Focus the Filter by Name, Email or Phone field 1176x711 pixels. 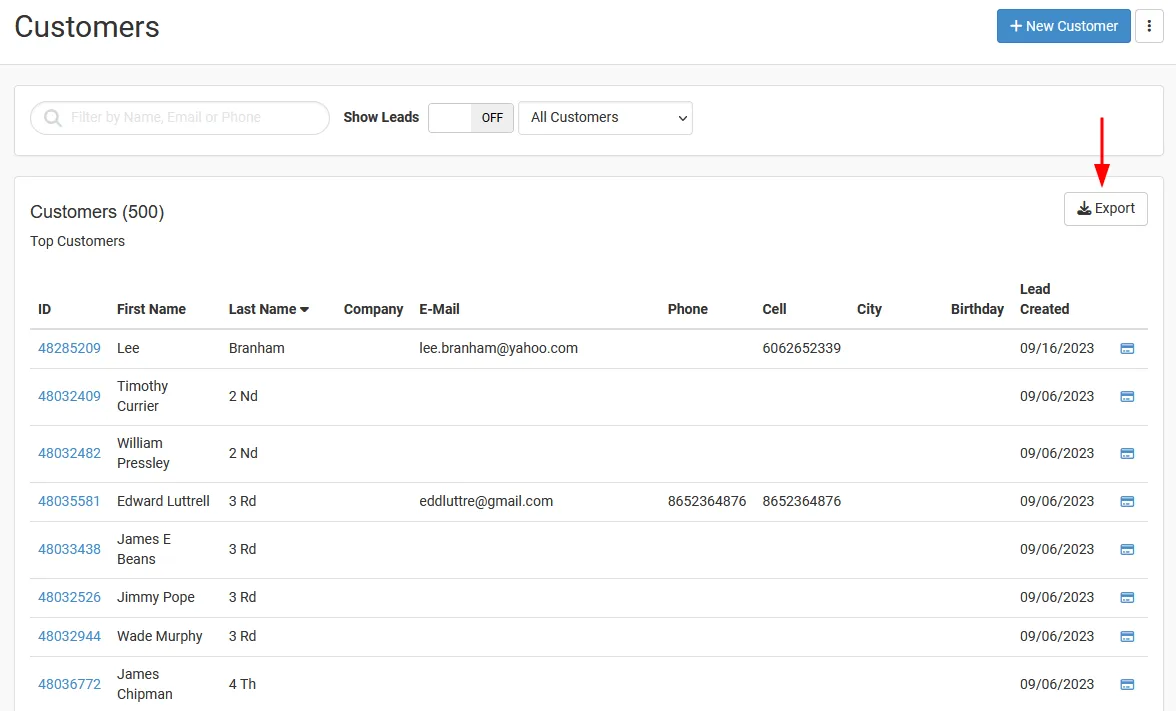click(x=180, y=118)
